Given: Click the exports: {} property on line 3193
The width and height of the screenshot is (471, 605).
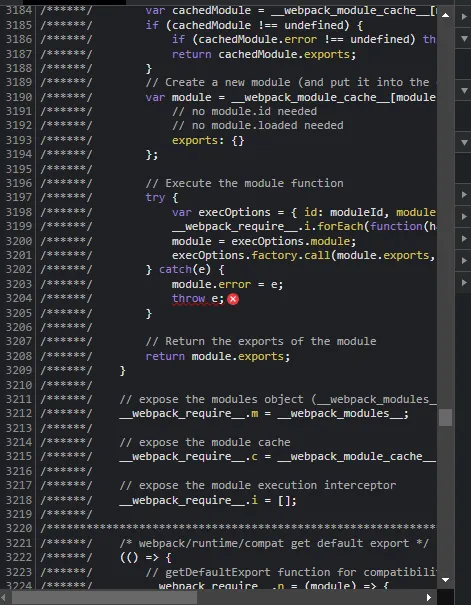Looking at the screenshot, I should point(208,140).
